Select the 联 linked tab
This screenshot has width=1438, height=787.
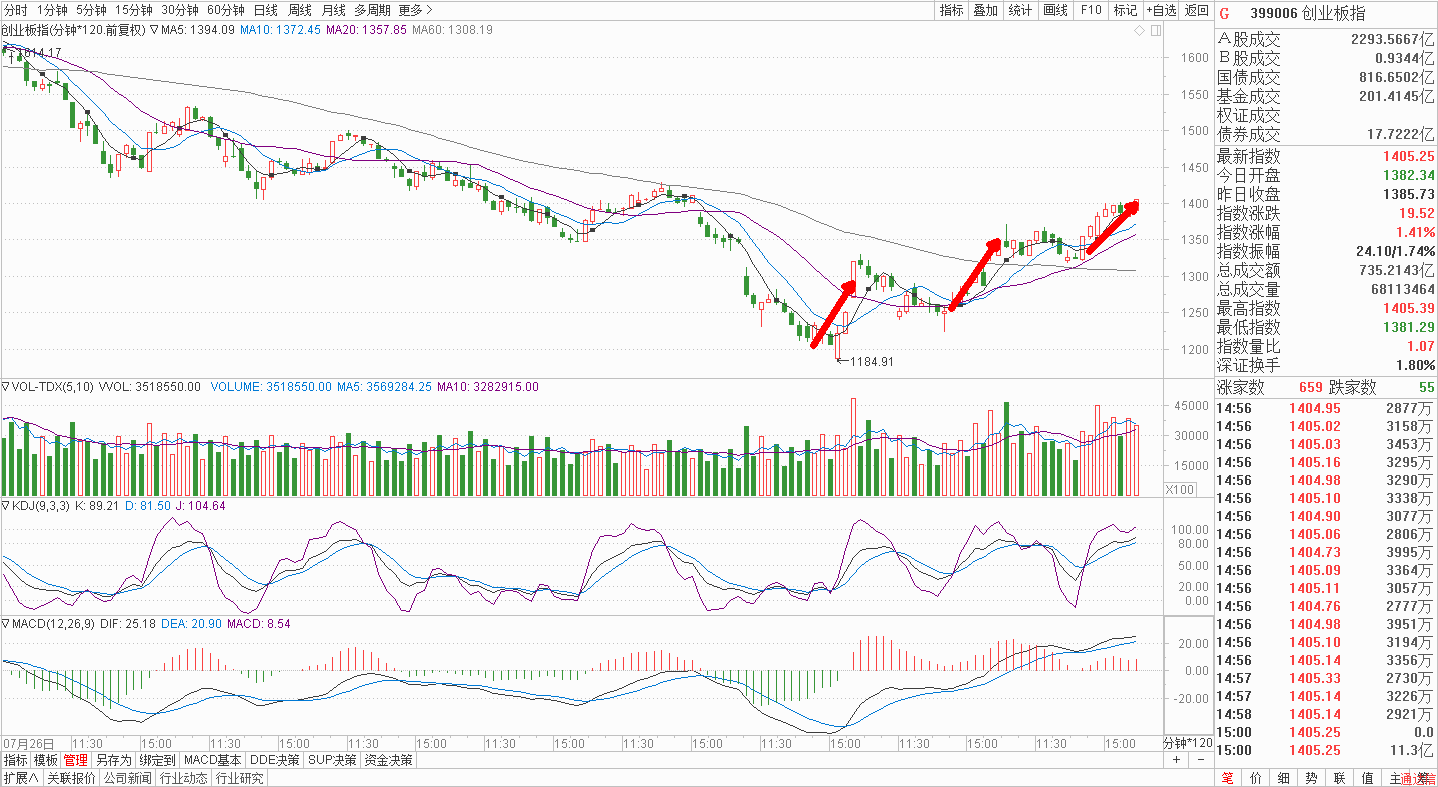point(1339,778)
